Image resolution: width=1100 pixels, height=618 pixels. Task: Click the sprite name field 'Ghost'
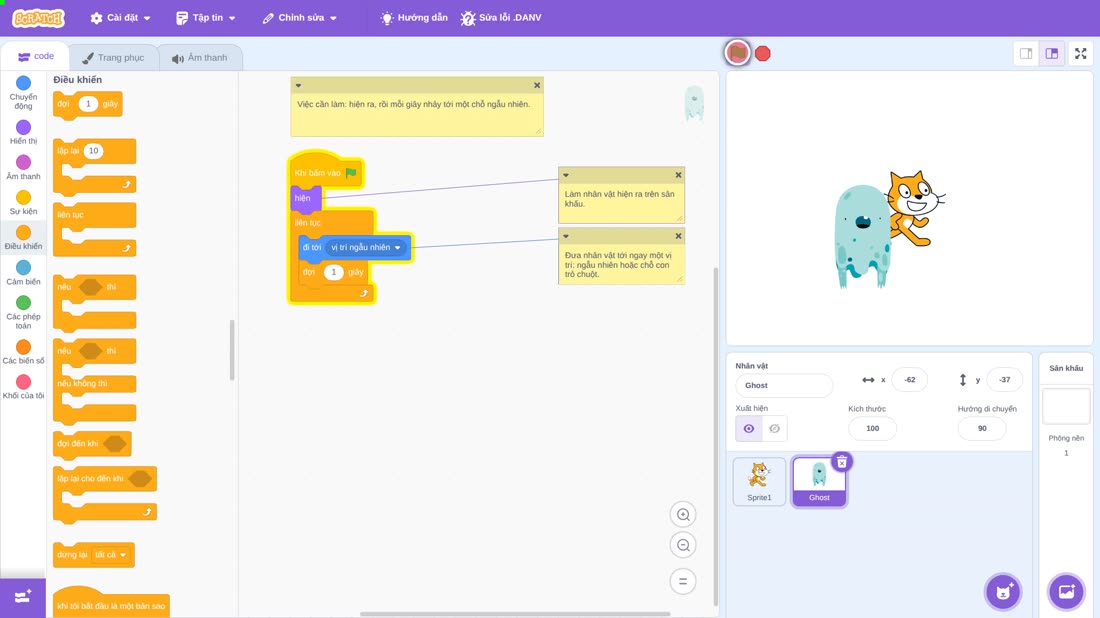coord(784,385)
